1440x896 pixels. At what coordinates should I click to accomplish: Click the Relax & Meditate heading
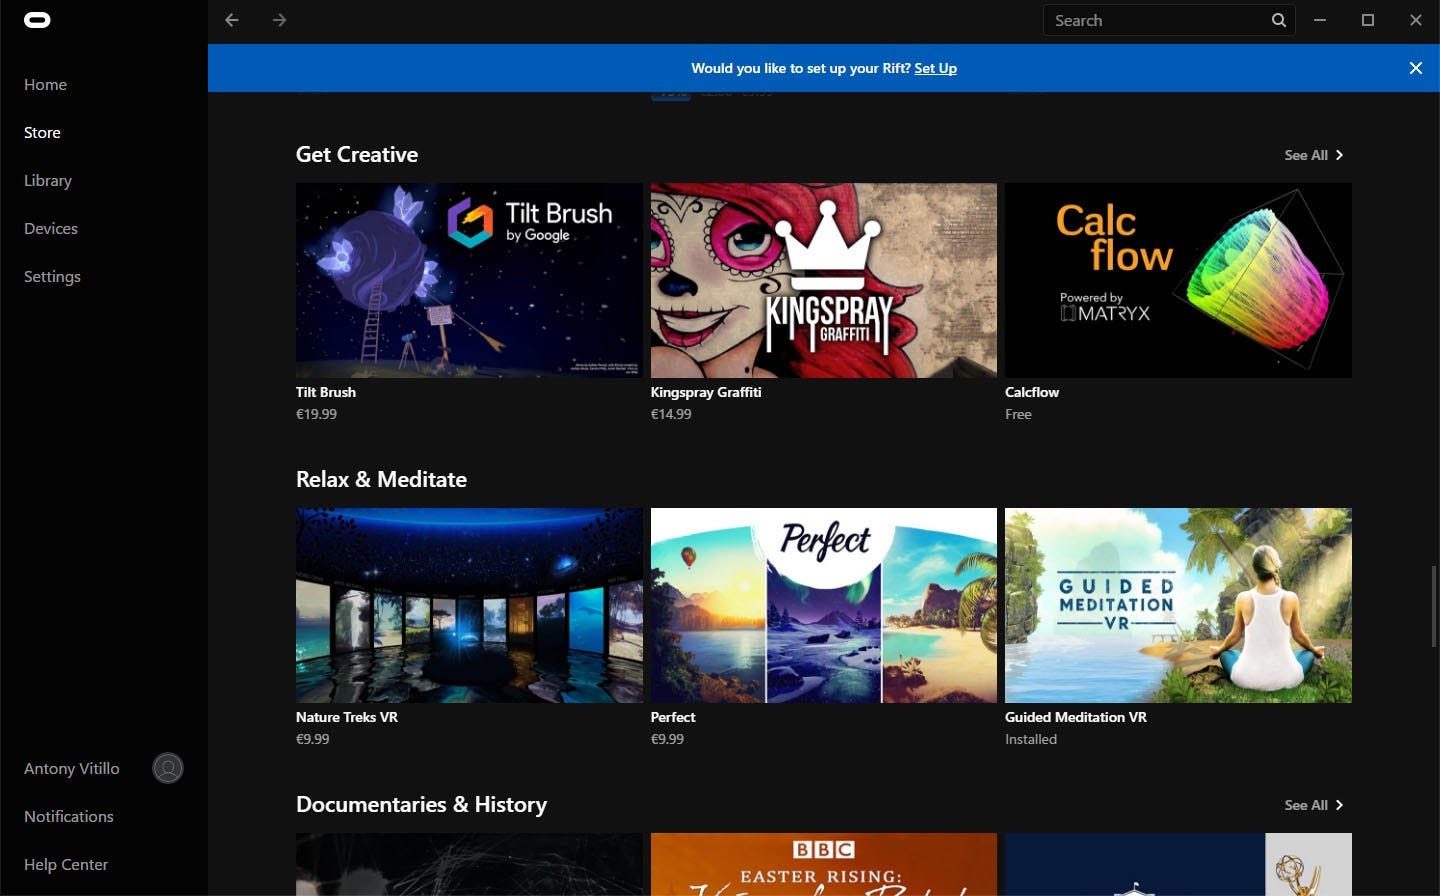point(381,480)
